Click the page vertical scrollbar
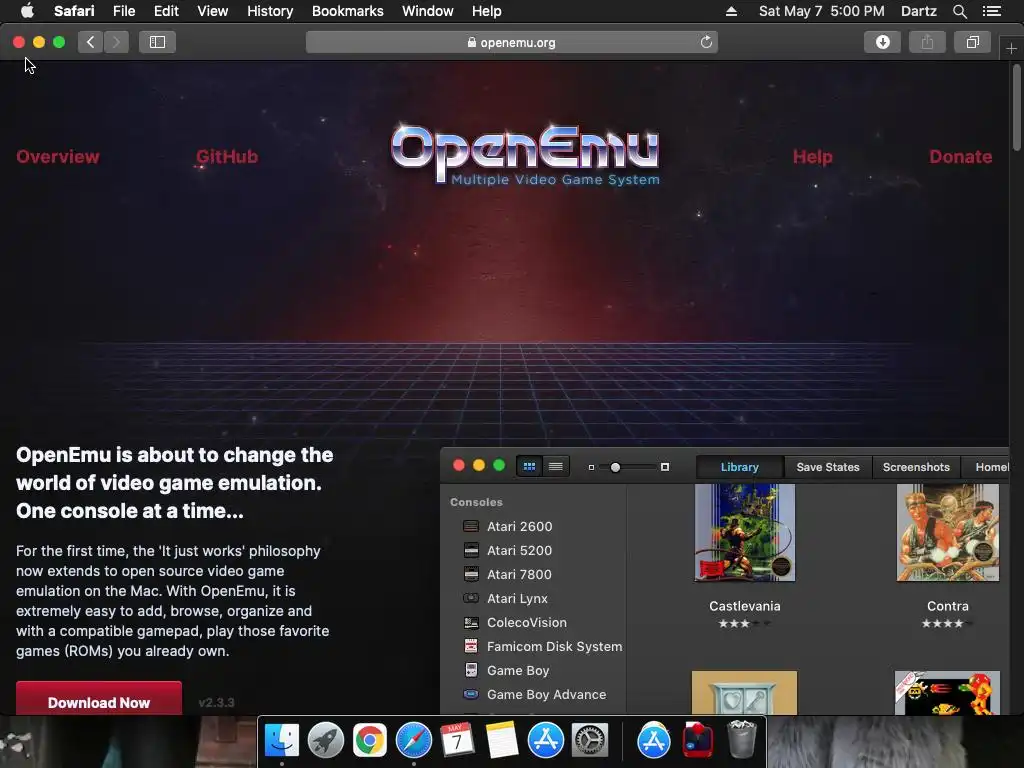Screen dimensions: 1024x768 tap(1016, 108)
